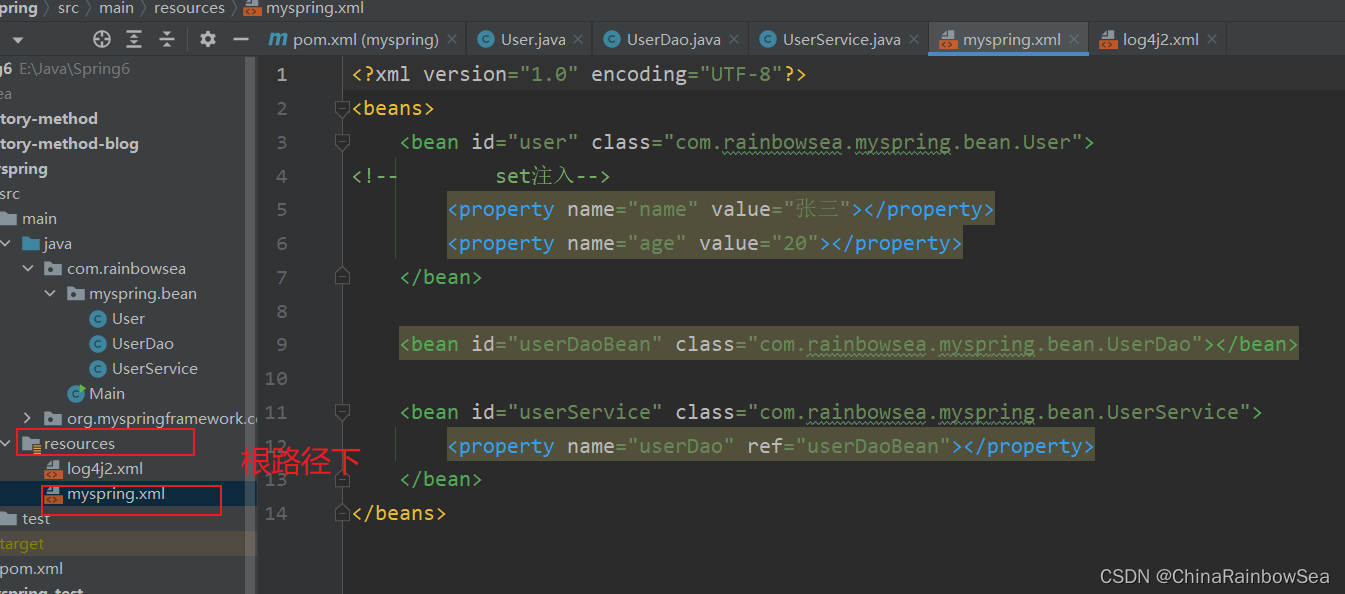Click the User class icon in tree
The height and width of the screenshot is (594, 1345).
tap(98, 318)
